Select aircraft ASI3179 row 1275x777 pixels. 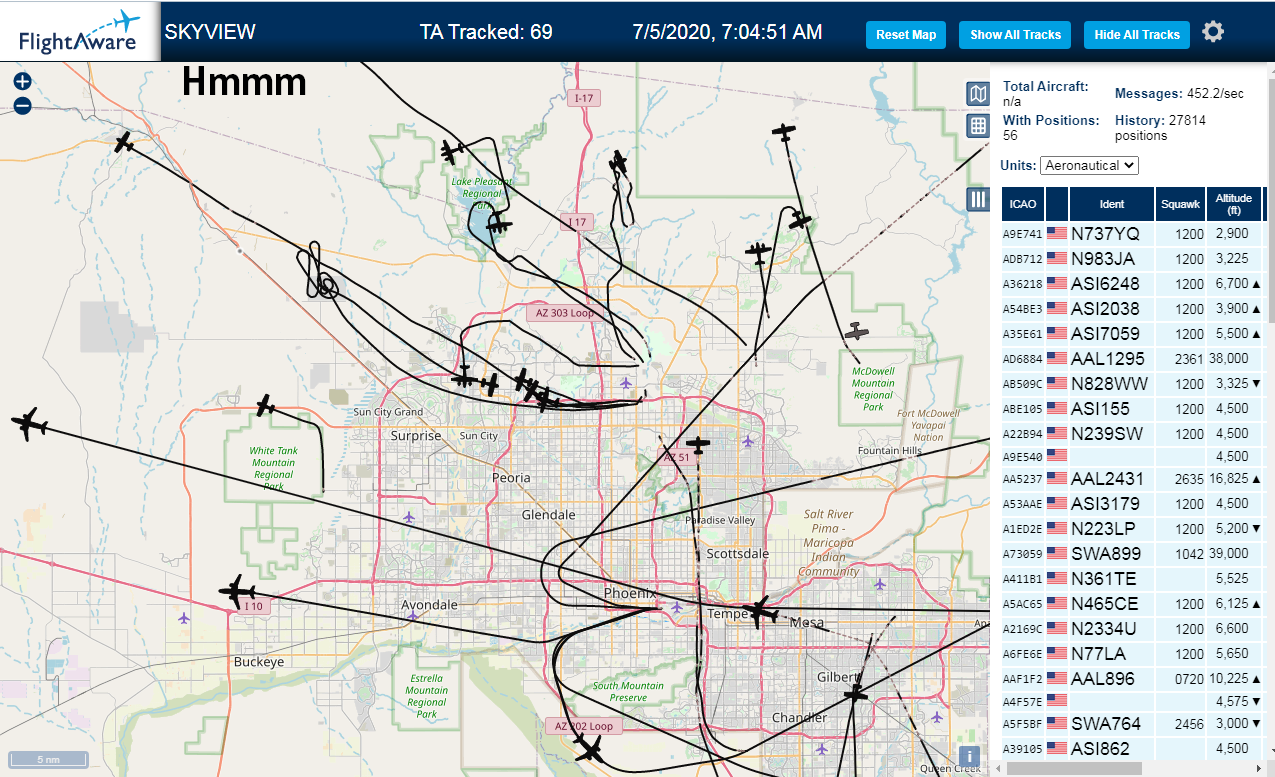pyautogui.click(x=1135, y=504)
